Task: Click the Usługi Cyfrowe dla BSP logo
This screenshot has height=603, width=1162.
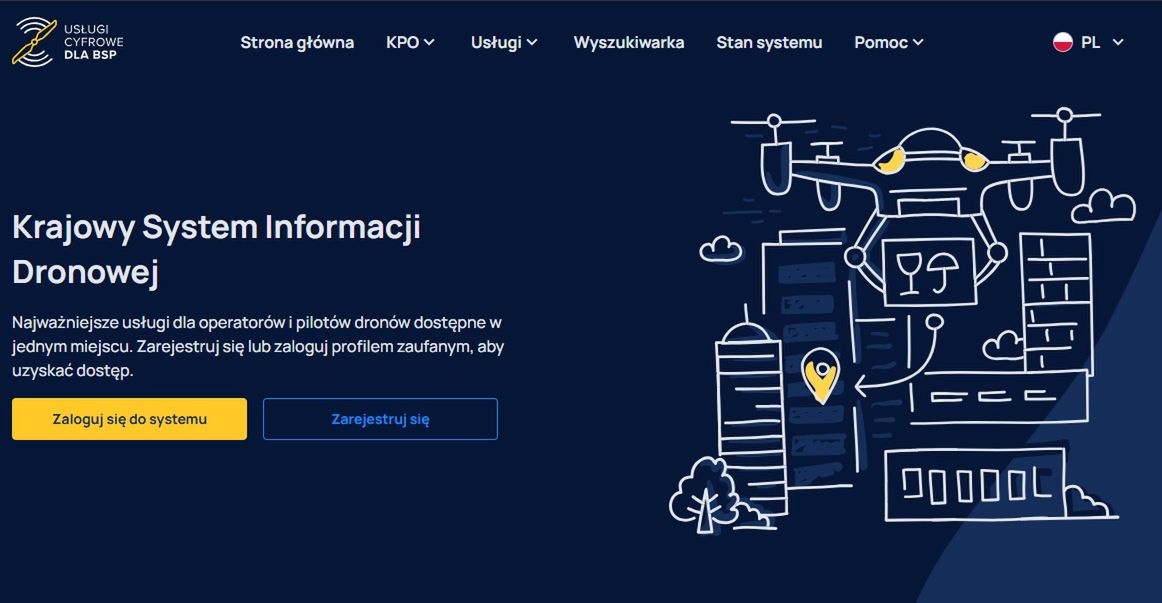Action: [67, 42]
